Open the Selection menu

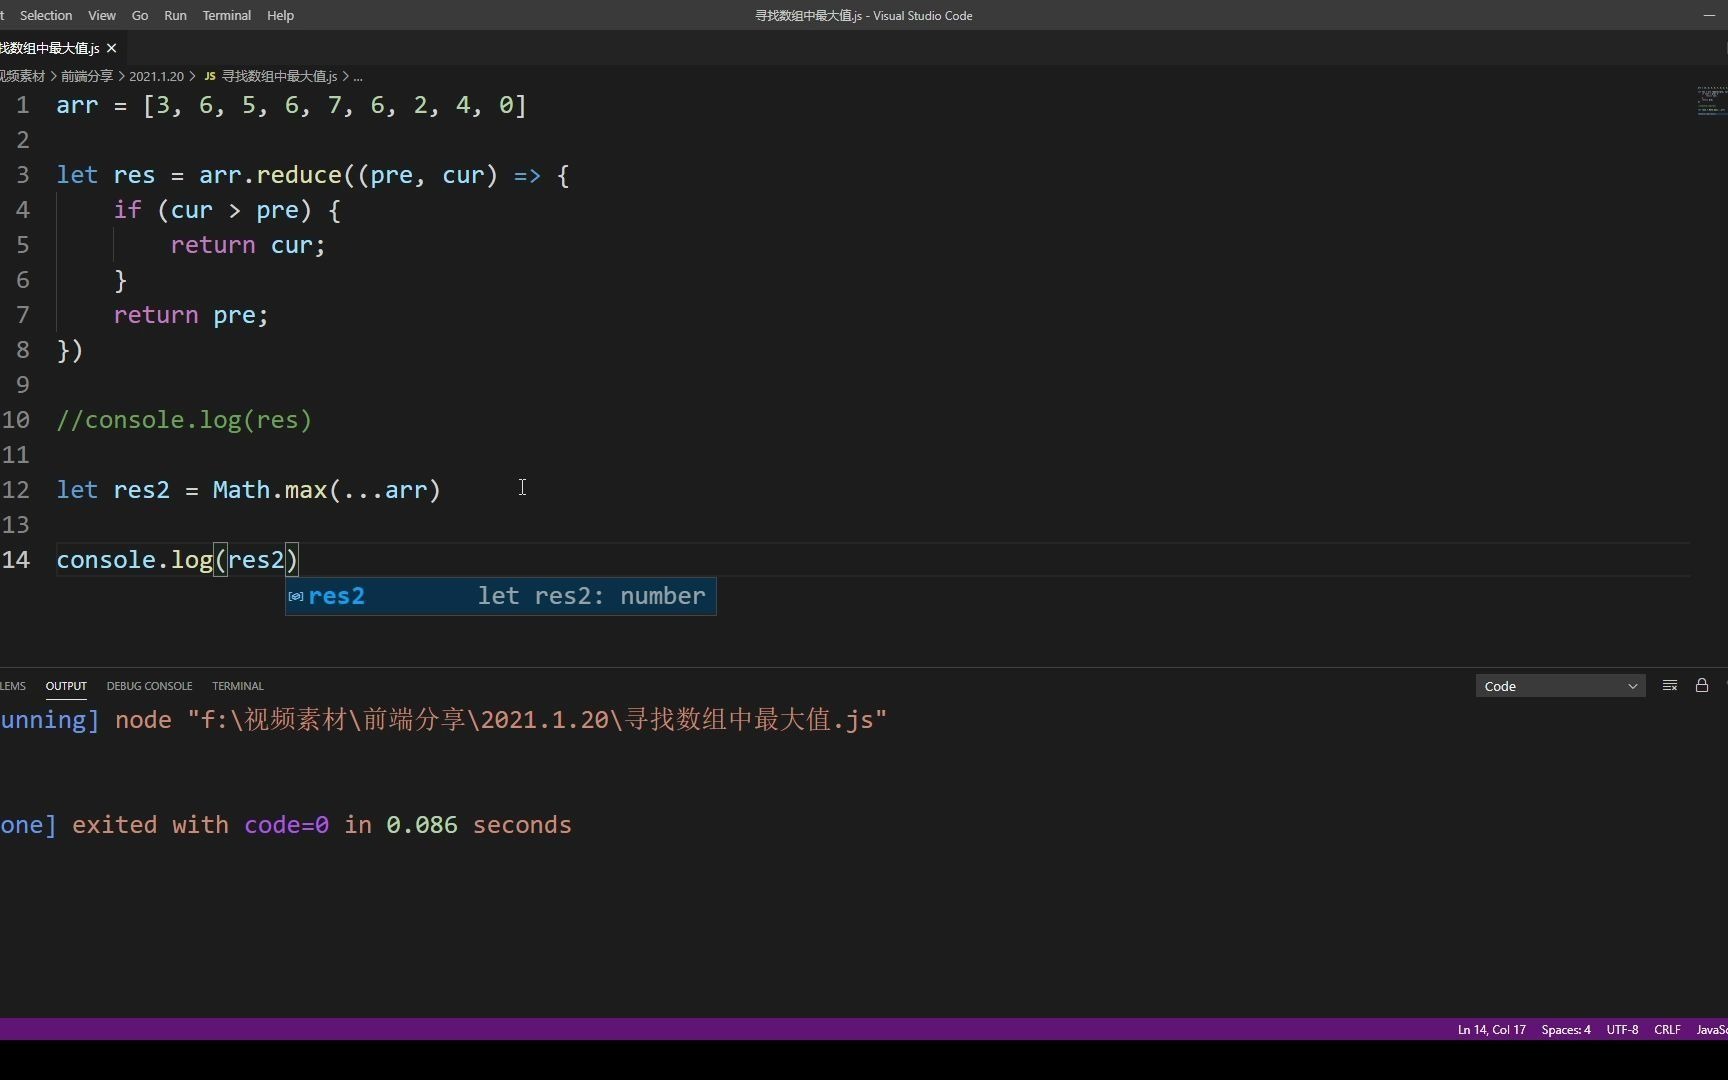tap(46, 15)
